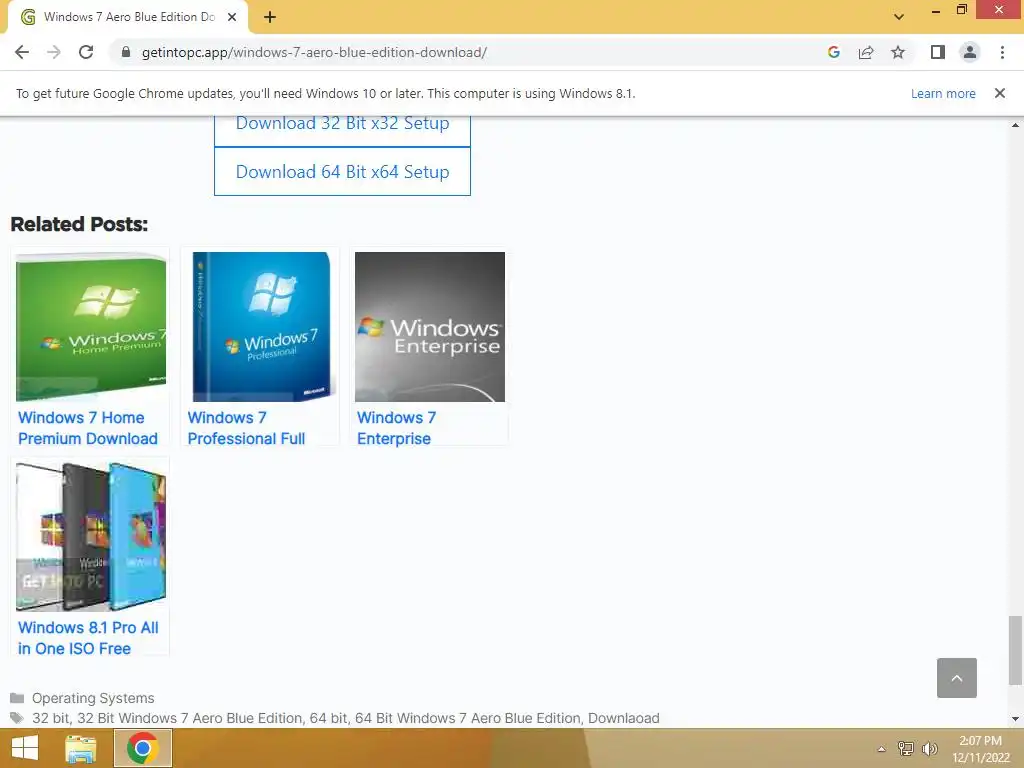The image size is (1024, 768).
Task: Click the page scrollbar up arrow
Action: (1015, 125)
